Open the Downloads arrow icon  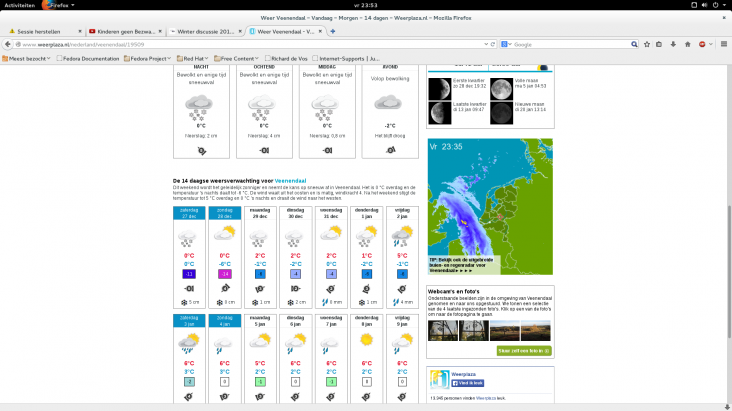click(x=673, y=44)
